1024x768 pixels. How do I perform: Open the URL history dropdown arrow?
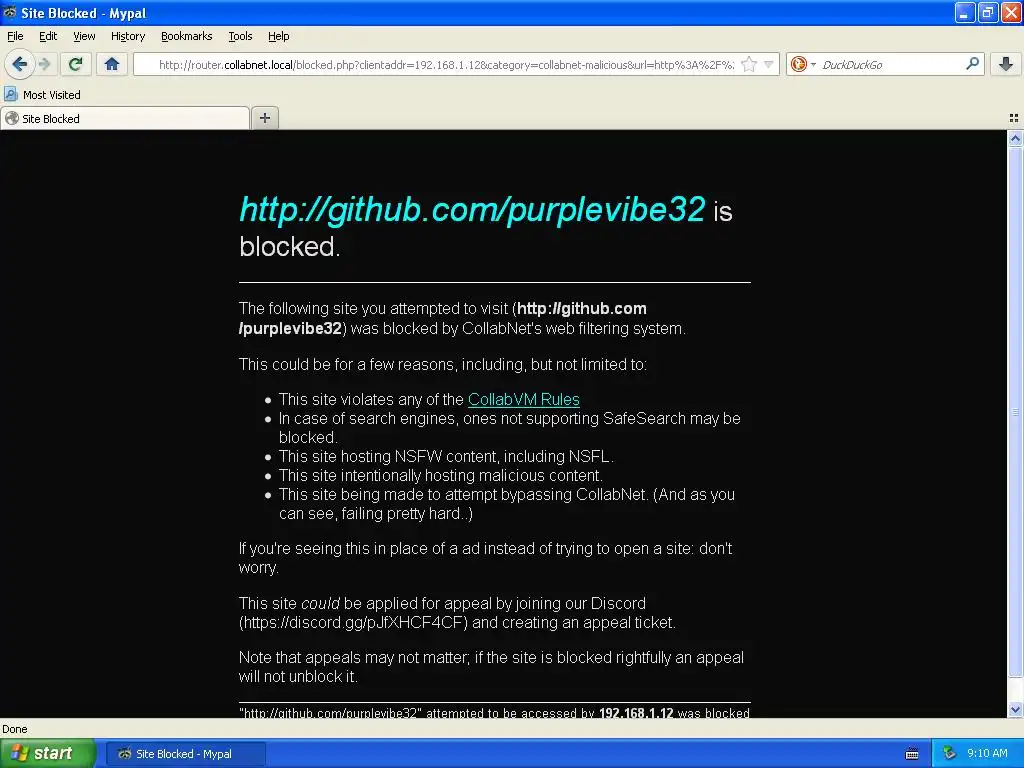click(x=769, y=64)
